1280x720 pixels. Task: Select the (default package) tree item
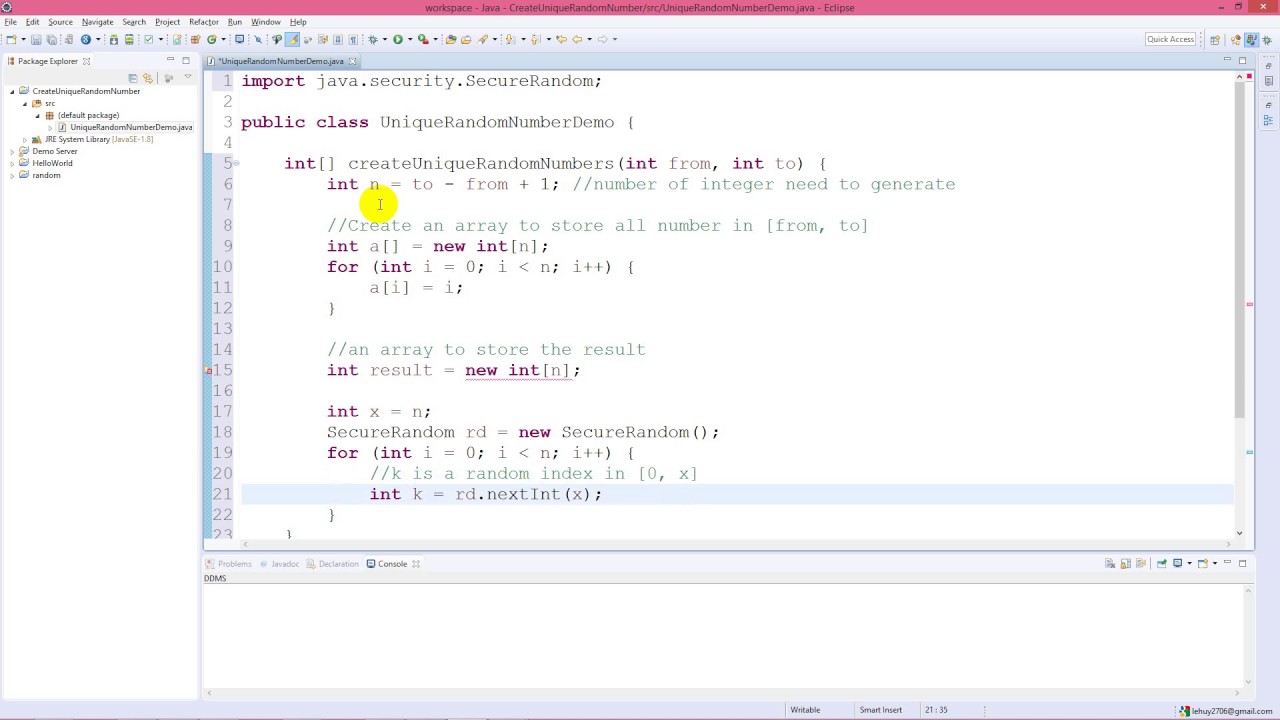pyautogui.click(x=82, y=115)
